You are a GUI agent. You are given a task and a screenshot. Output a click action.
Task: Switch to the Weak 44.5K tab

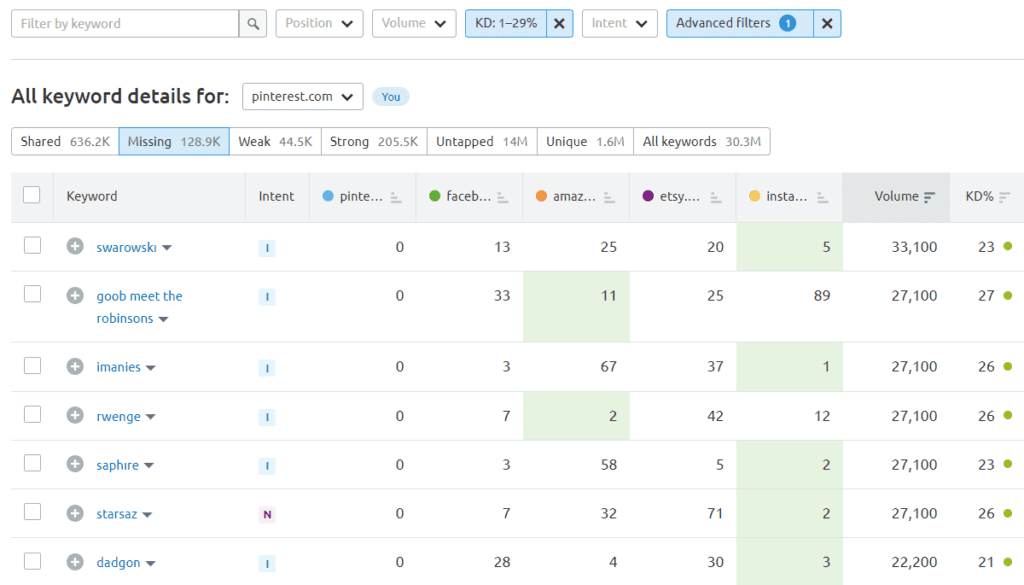point(275,142)
